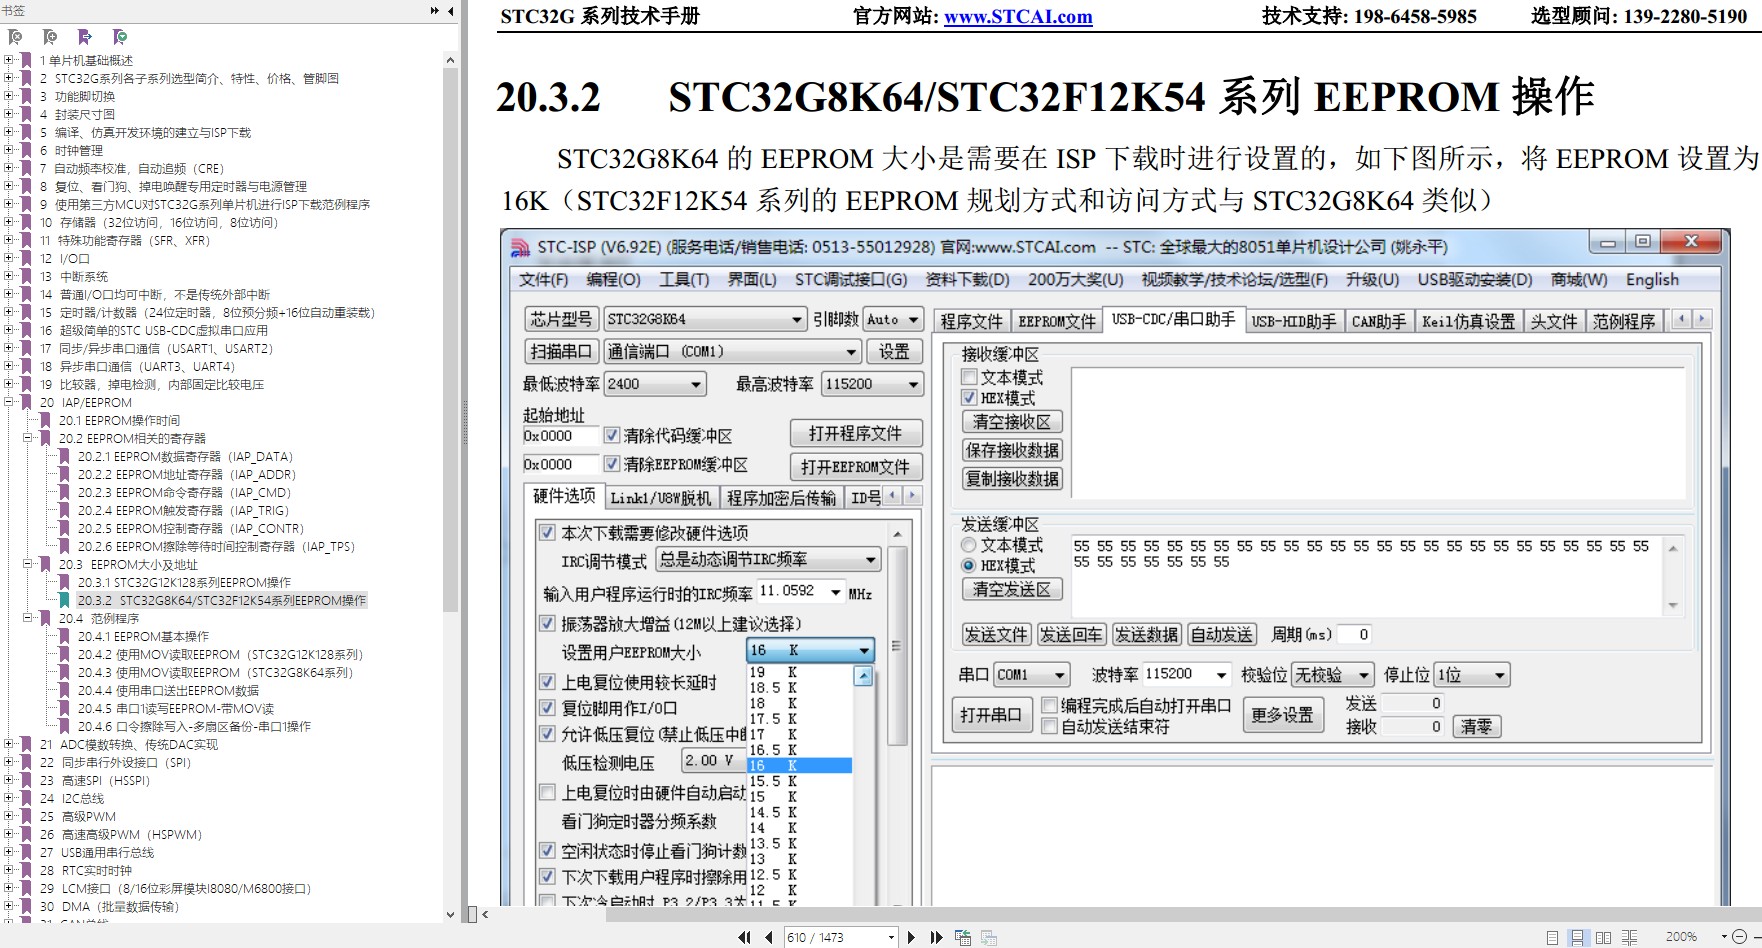1762x948 pixels.
Task: Select the 硬件选项 tab
Action: coord(564,496)
